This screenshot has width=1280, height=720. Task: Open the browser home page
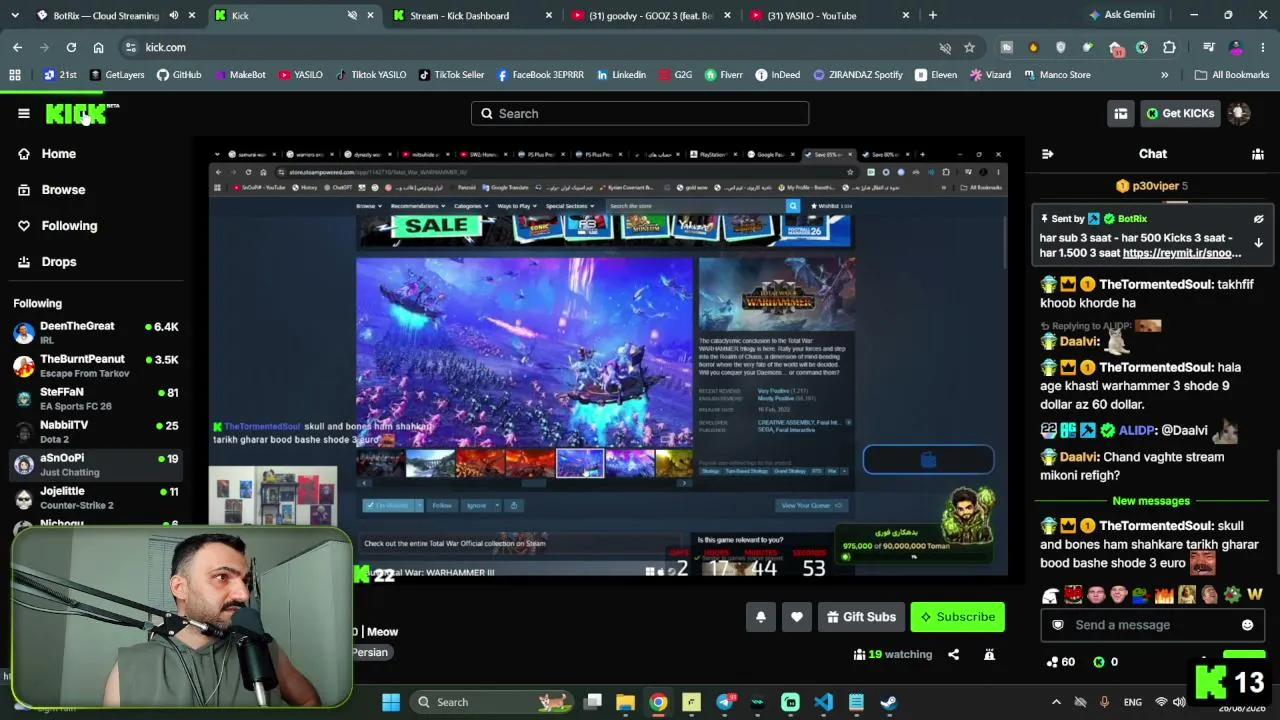click(x=98, y=47)
